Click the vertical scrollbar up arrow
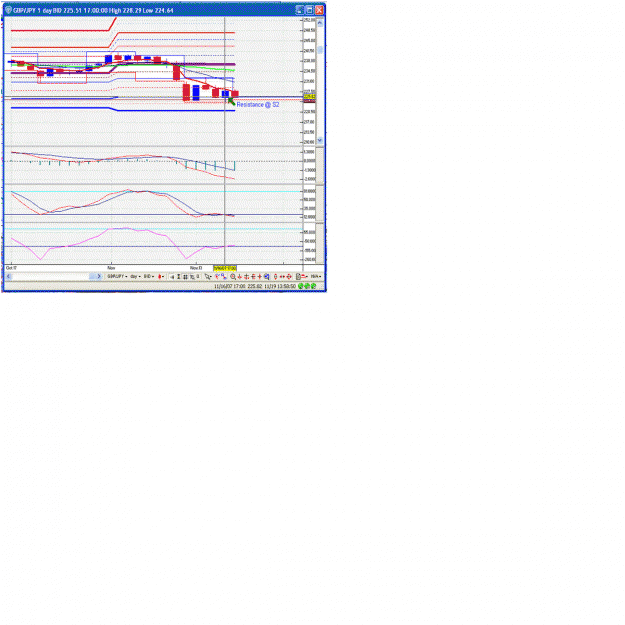This screenshot has width=625, height=625. click(x=320, y=24)
